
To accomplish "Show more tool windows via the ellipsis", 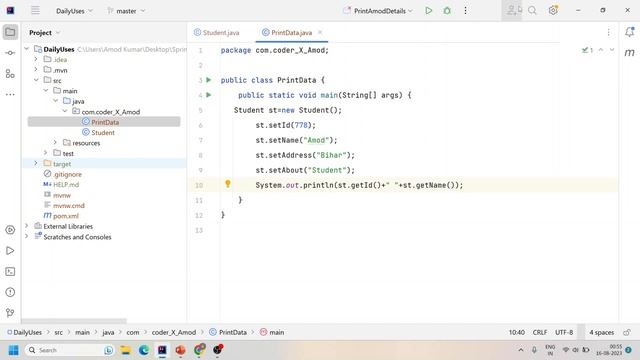I will point(10,95).
